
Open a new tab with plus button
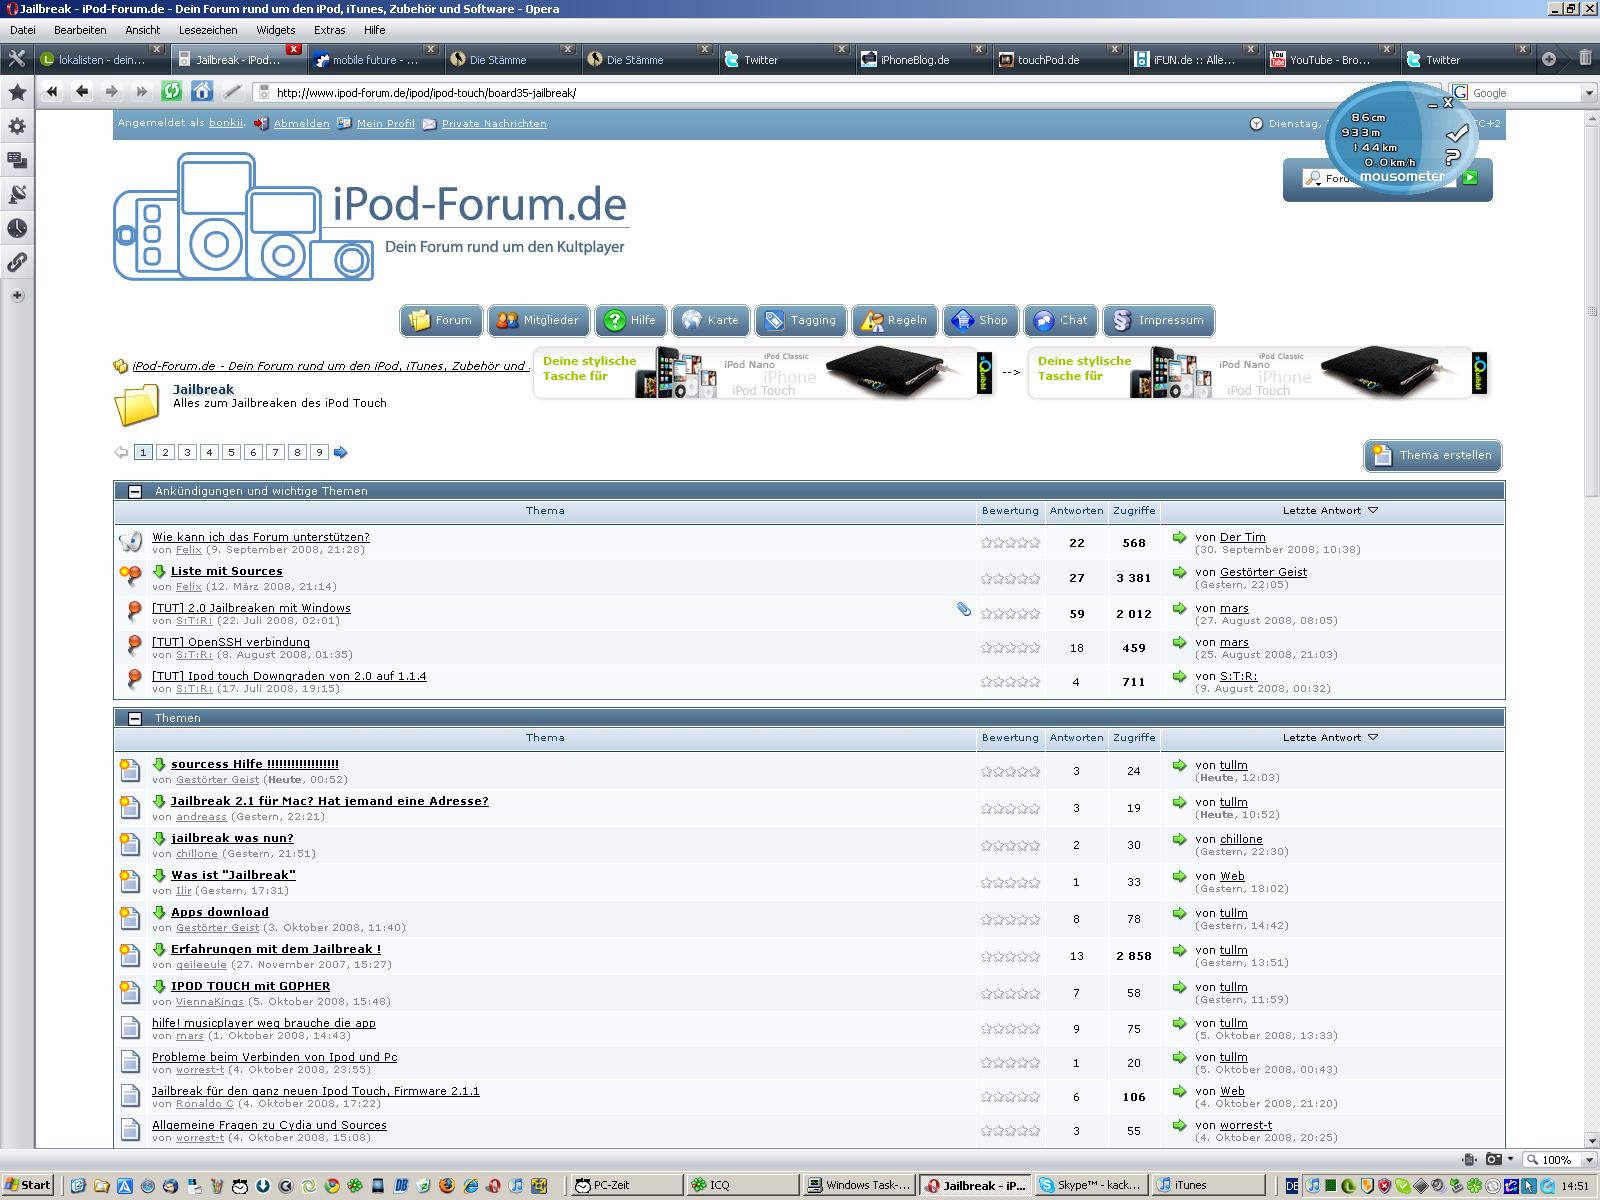[x=1548, y=59]
